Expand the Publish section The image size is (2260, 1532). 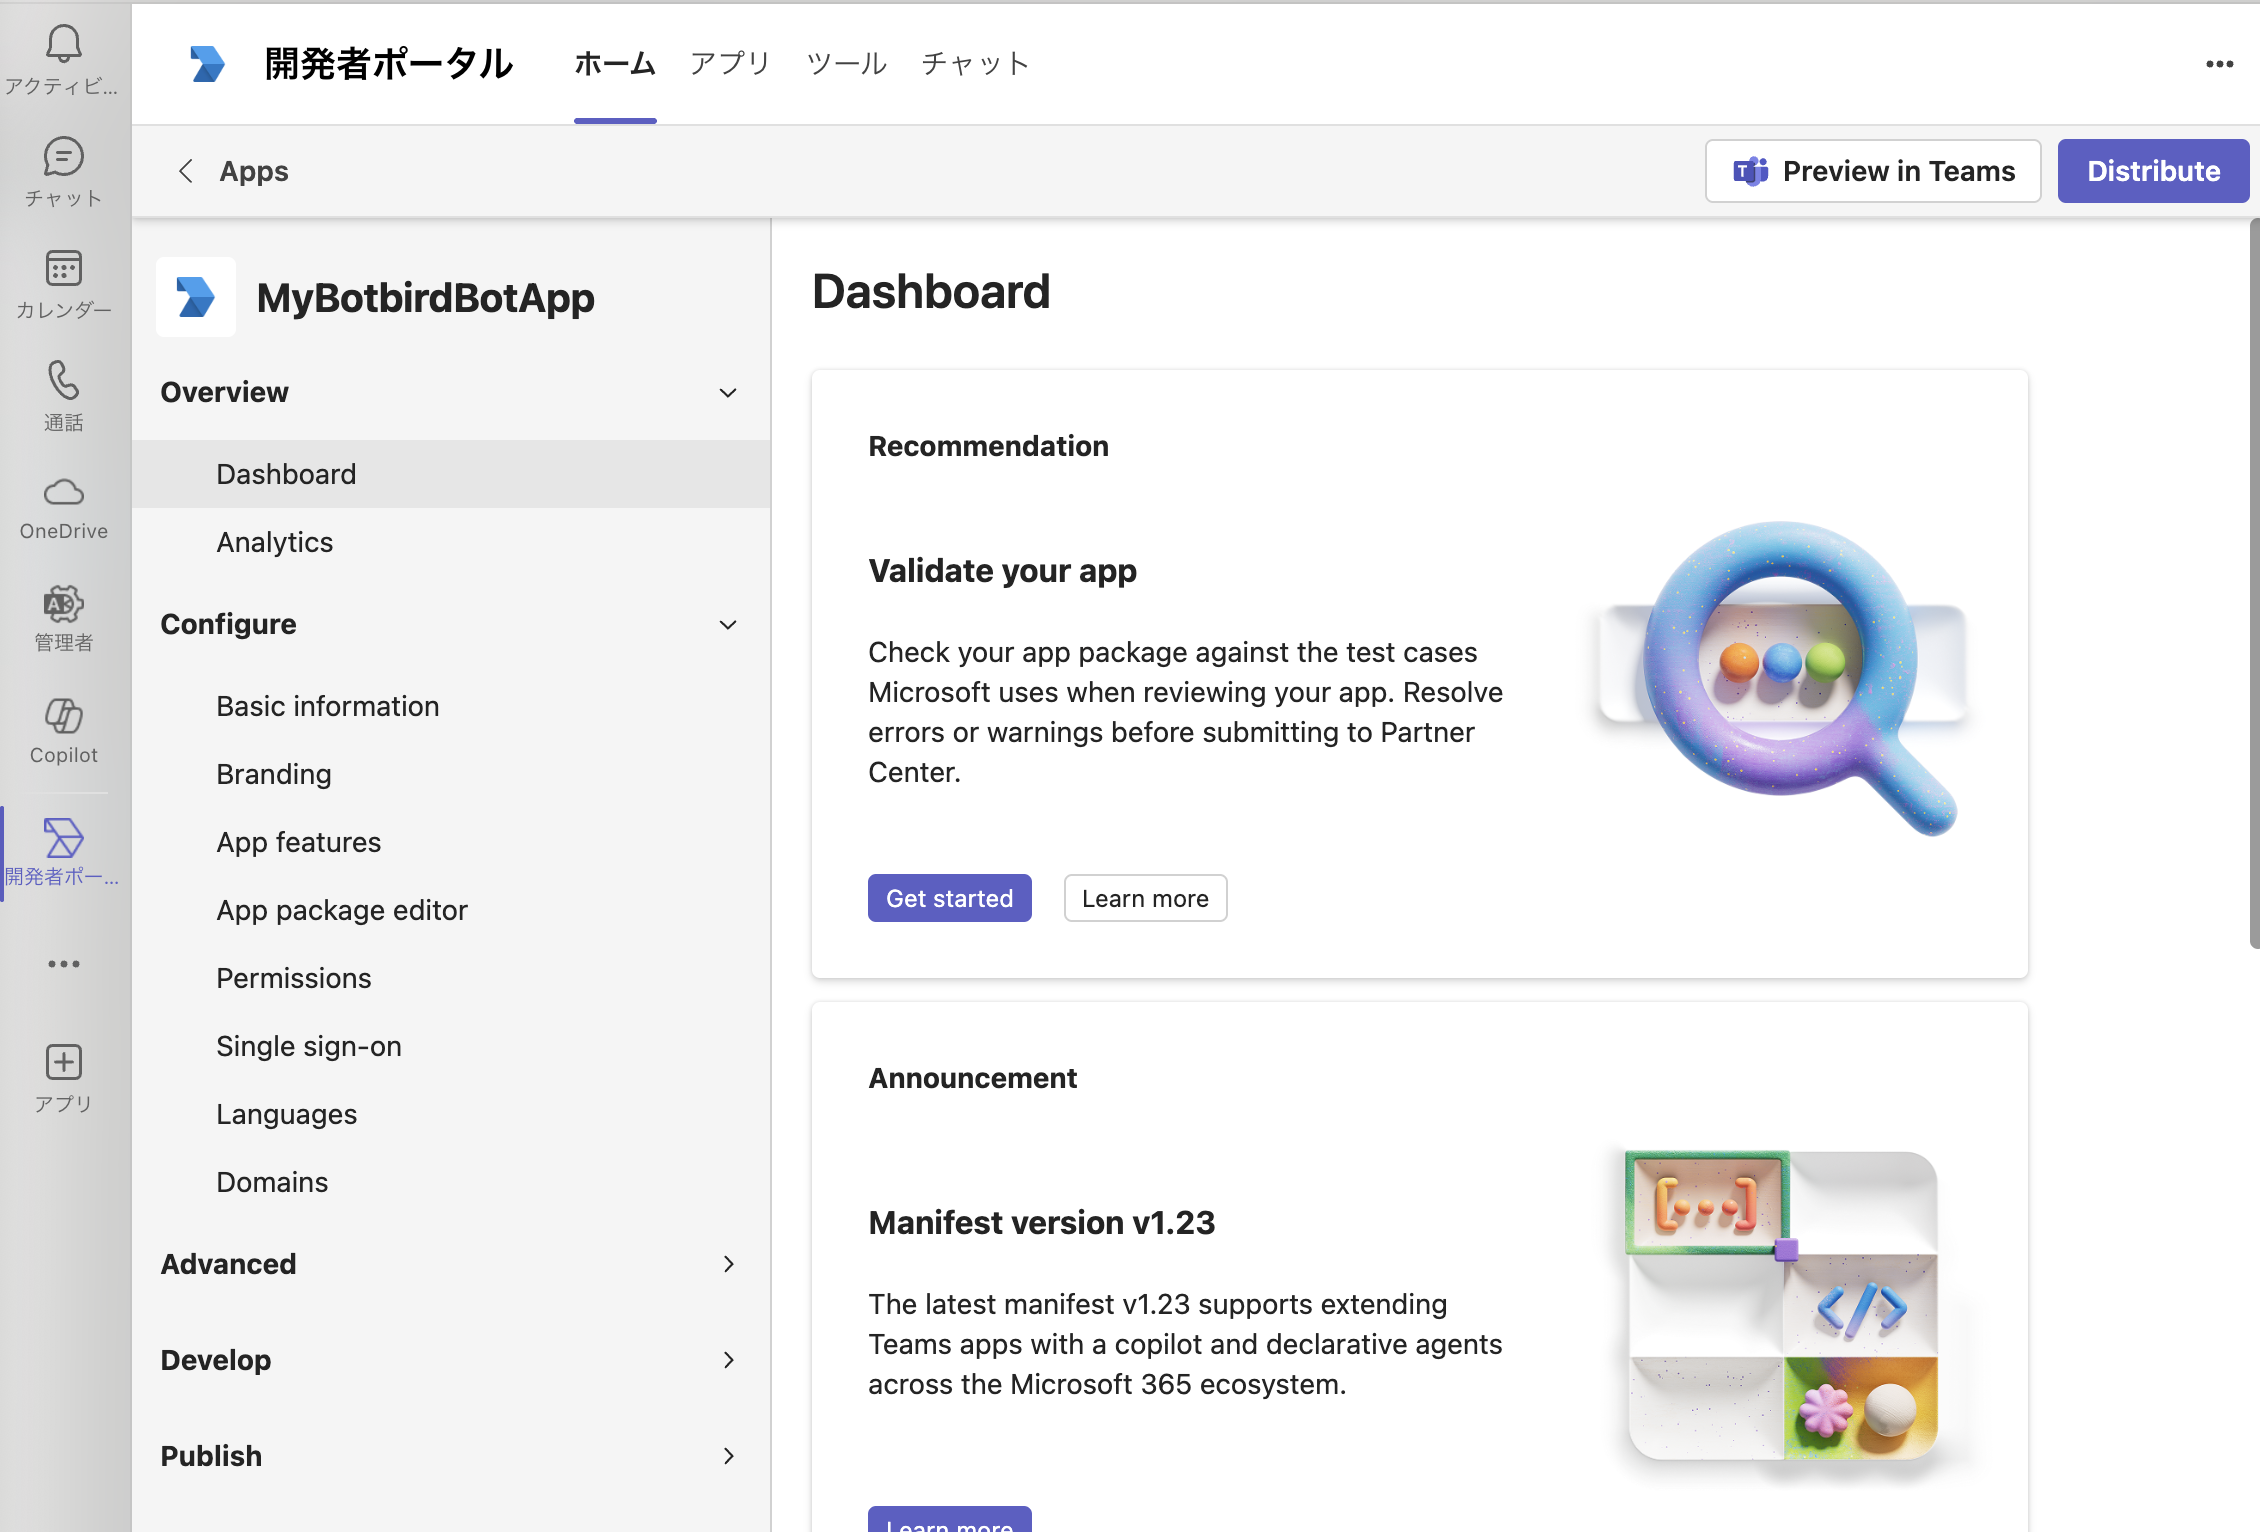point(728,1456)
